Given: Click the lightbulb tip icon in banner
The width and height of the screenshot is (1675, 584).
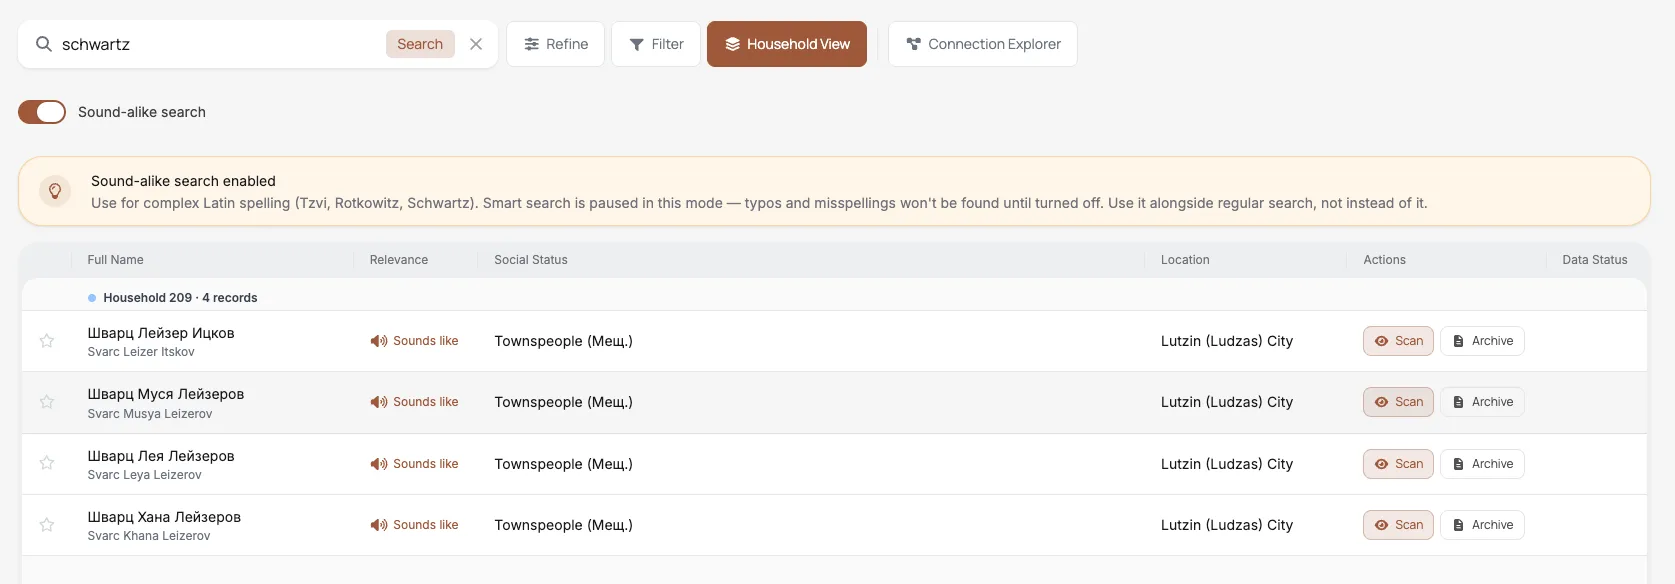Looking at the screenshot, I should (x=55, y=191).
